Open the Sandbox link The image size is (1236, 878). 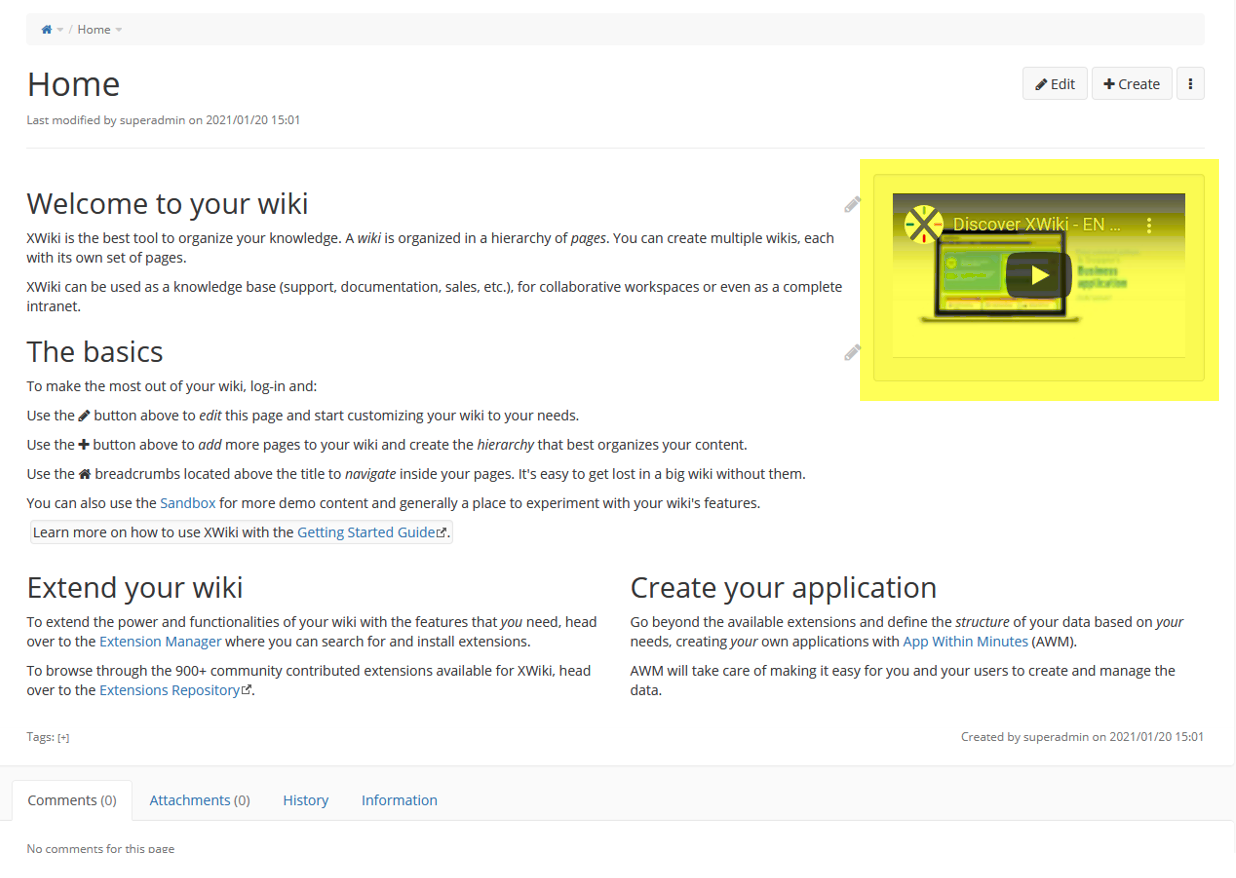point(188,503)
